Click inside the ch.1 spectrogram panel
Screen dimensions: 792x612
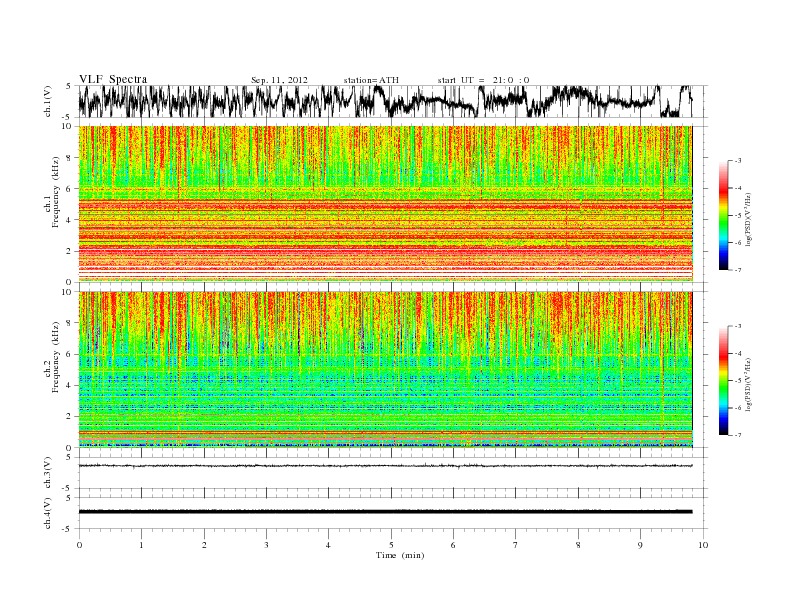tap(385, 204)
